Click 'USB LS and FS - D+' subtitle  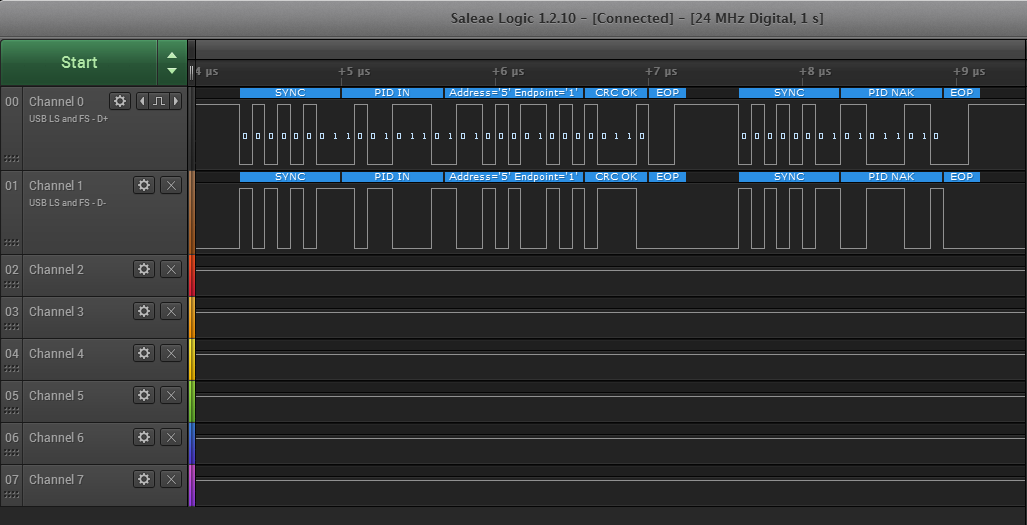click(x=68, y=119)
